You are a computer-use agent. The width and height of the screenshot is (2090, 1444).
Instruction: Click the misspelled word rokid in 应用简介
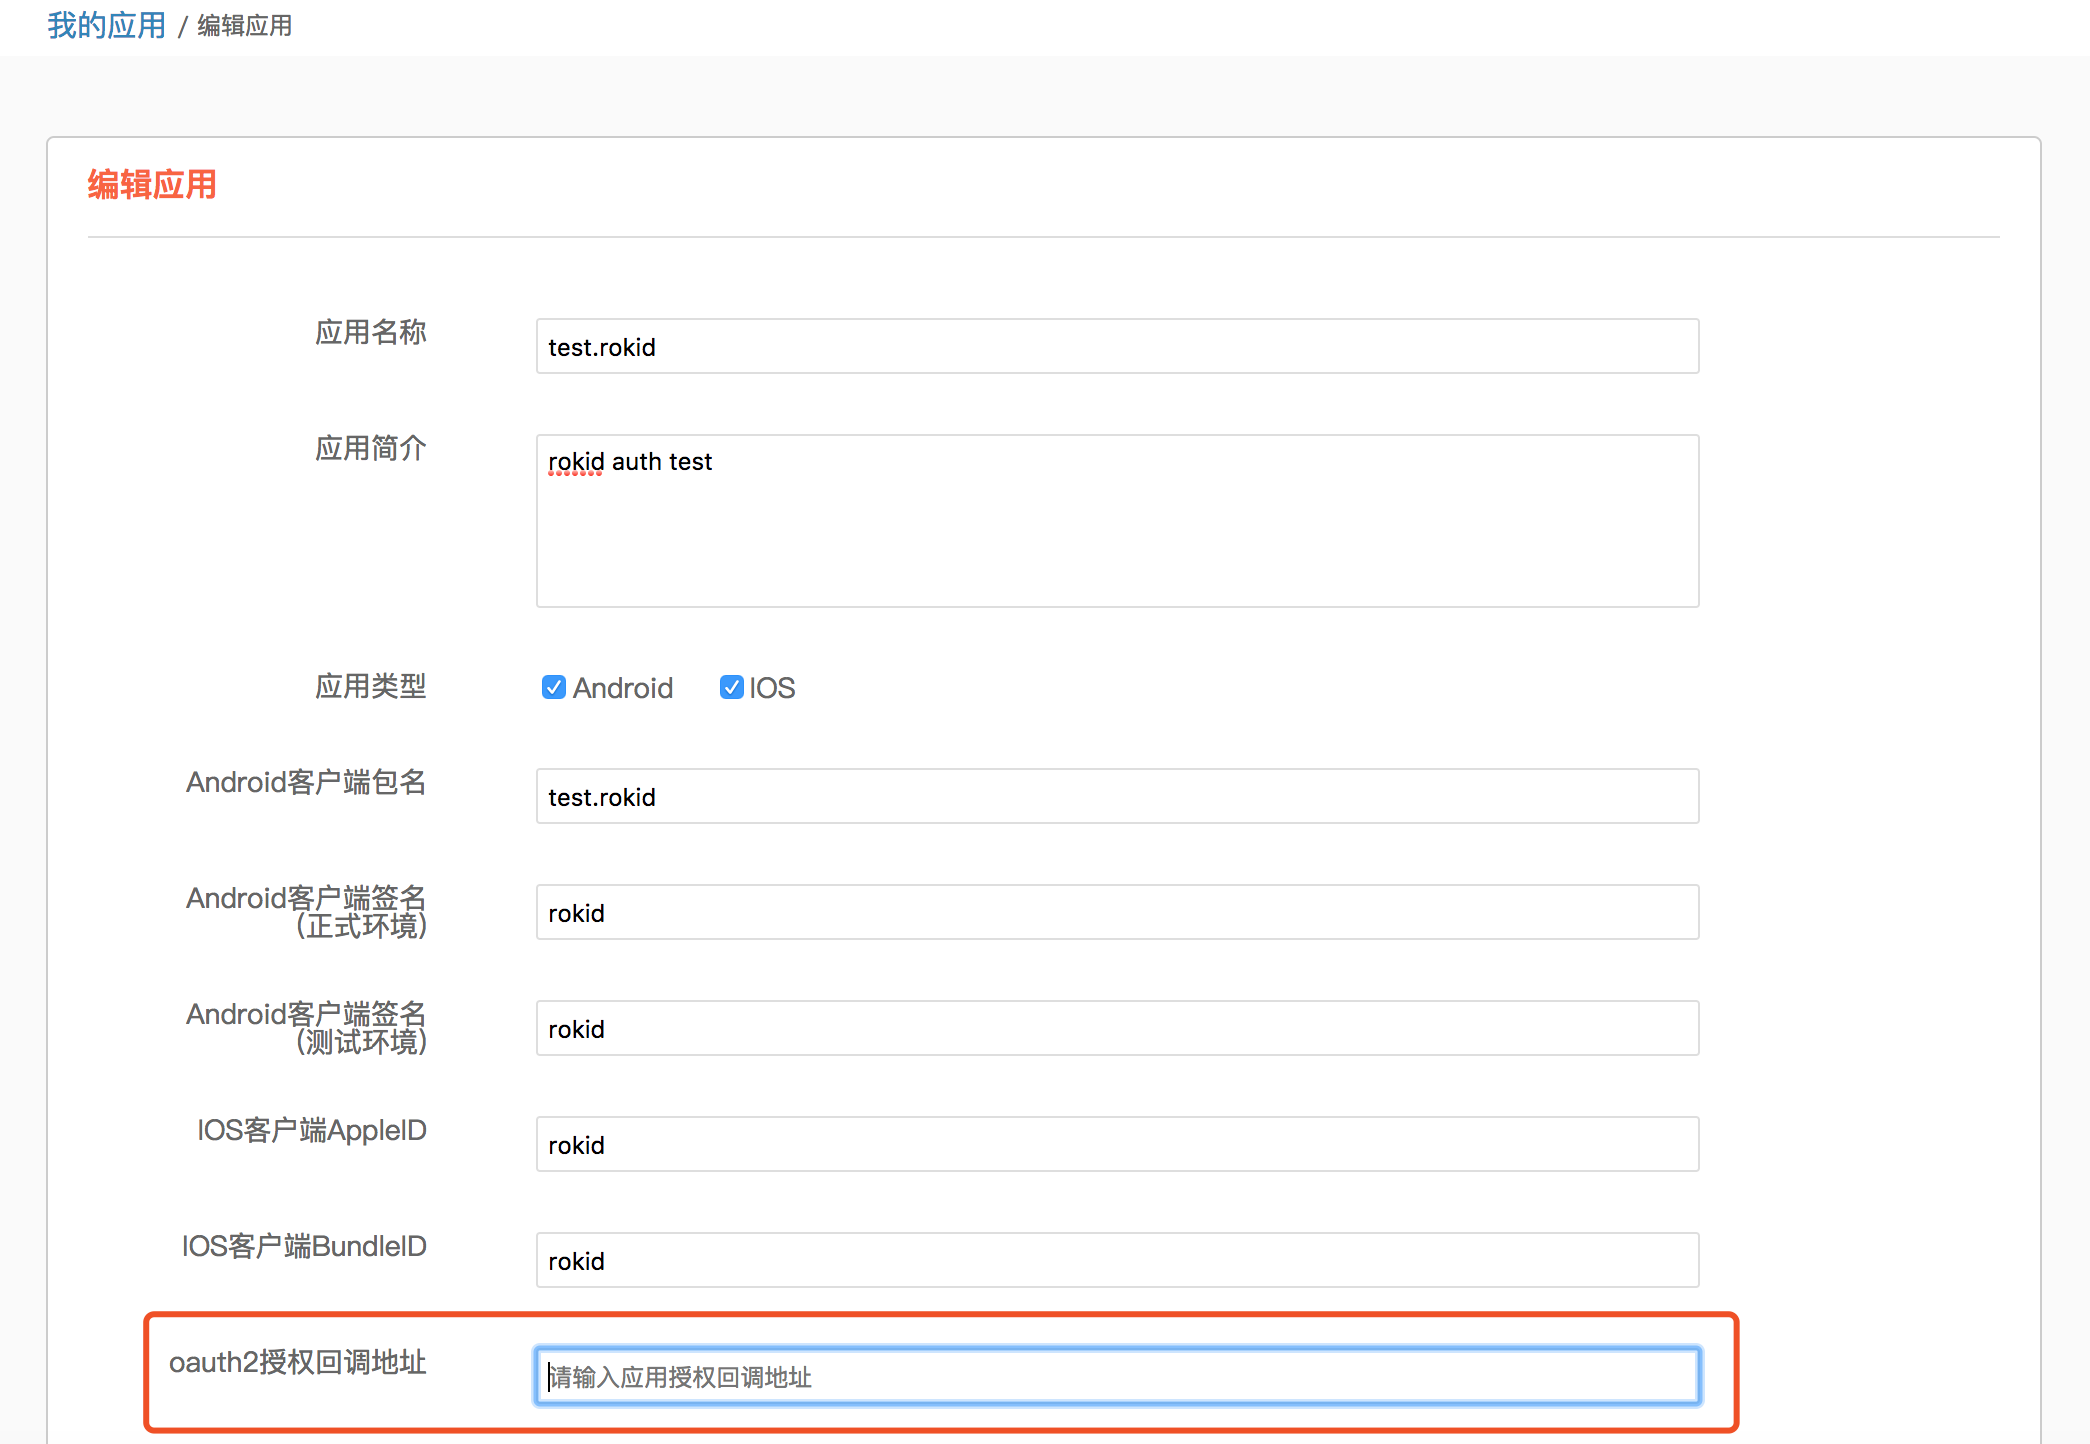576,462
